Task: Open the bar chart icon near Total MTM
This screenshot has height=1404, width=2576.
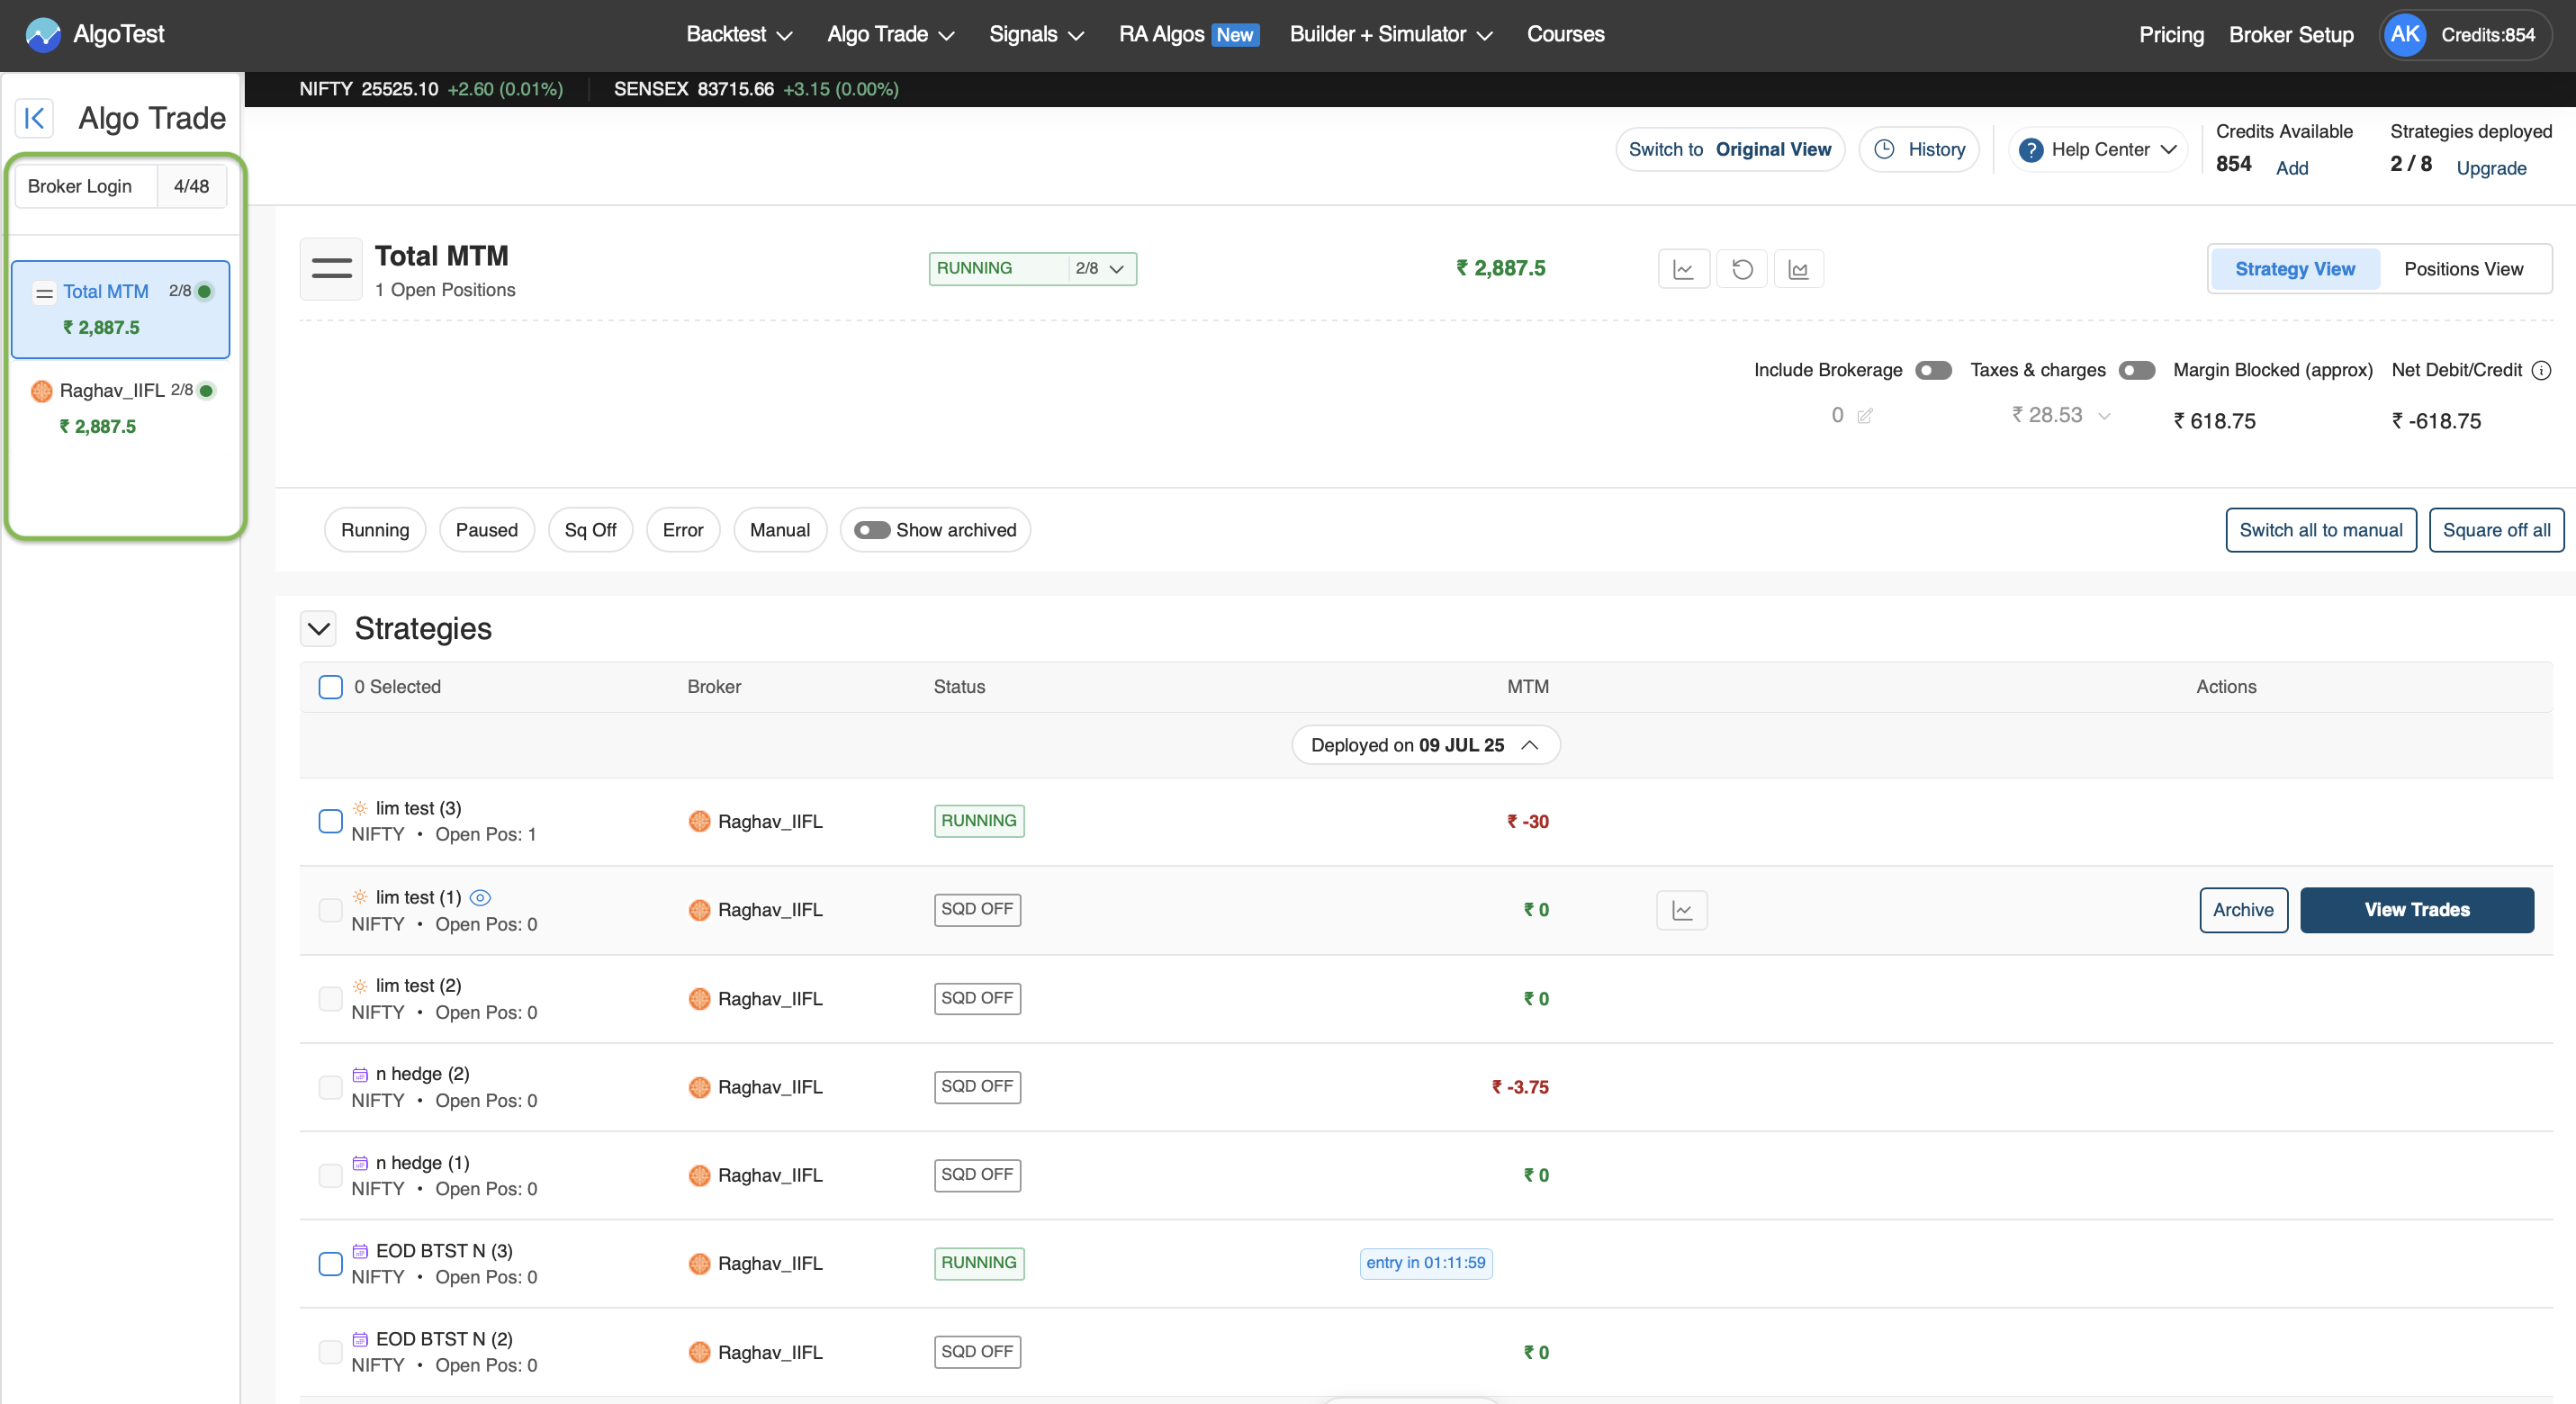Action: click(1798, 268)
